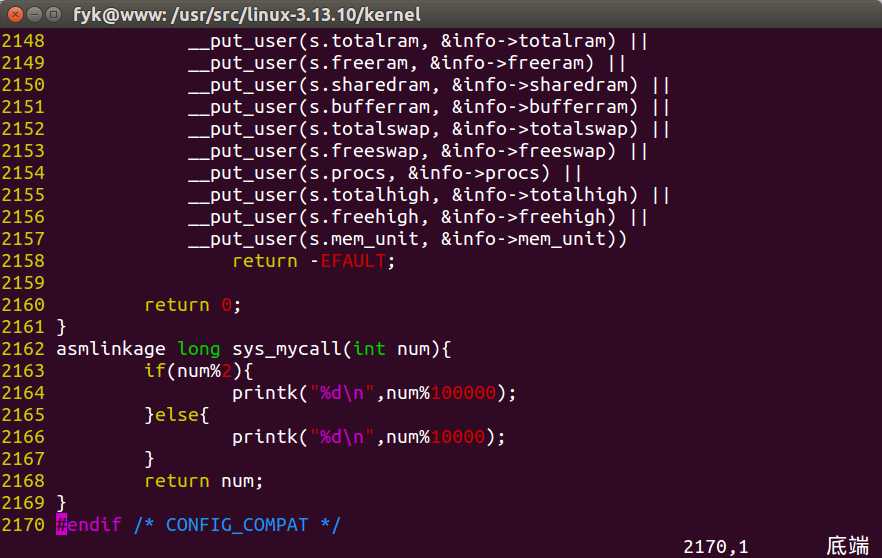Click __put_user on line 2153

[x=243, y=151]
